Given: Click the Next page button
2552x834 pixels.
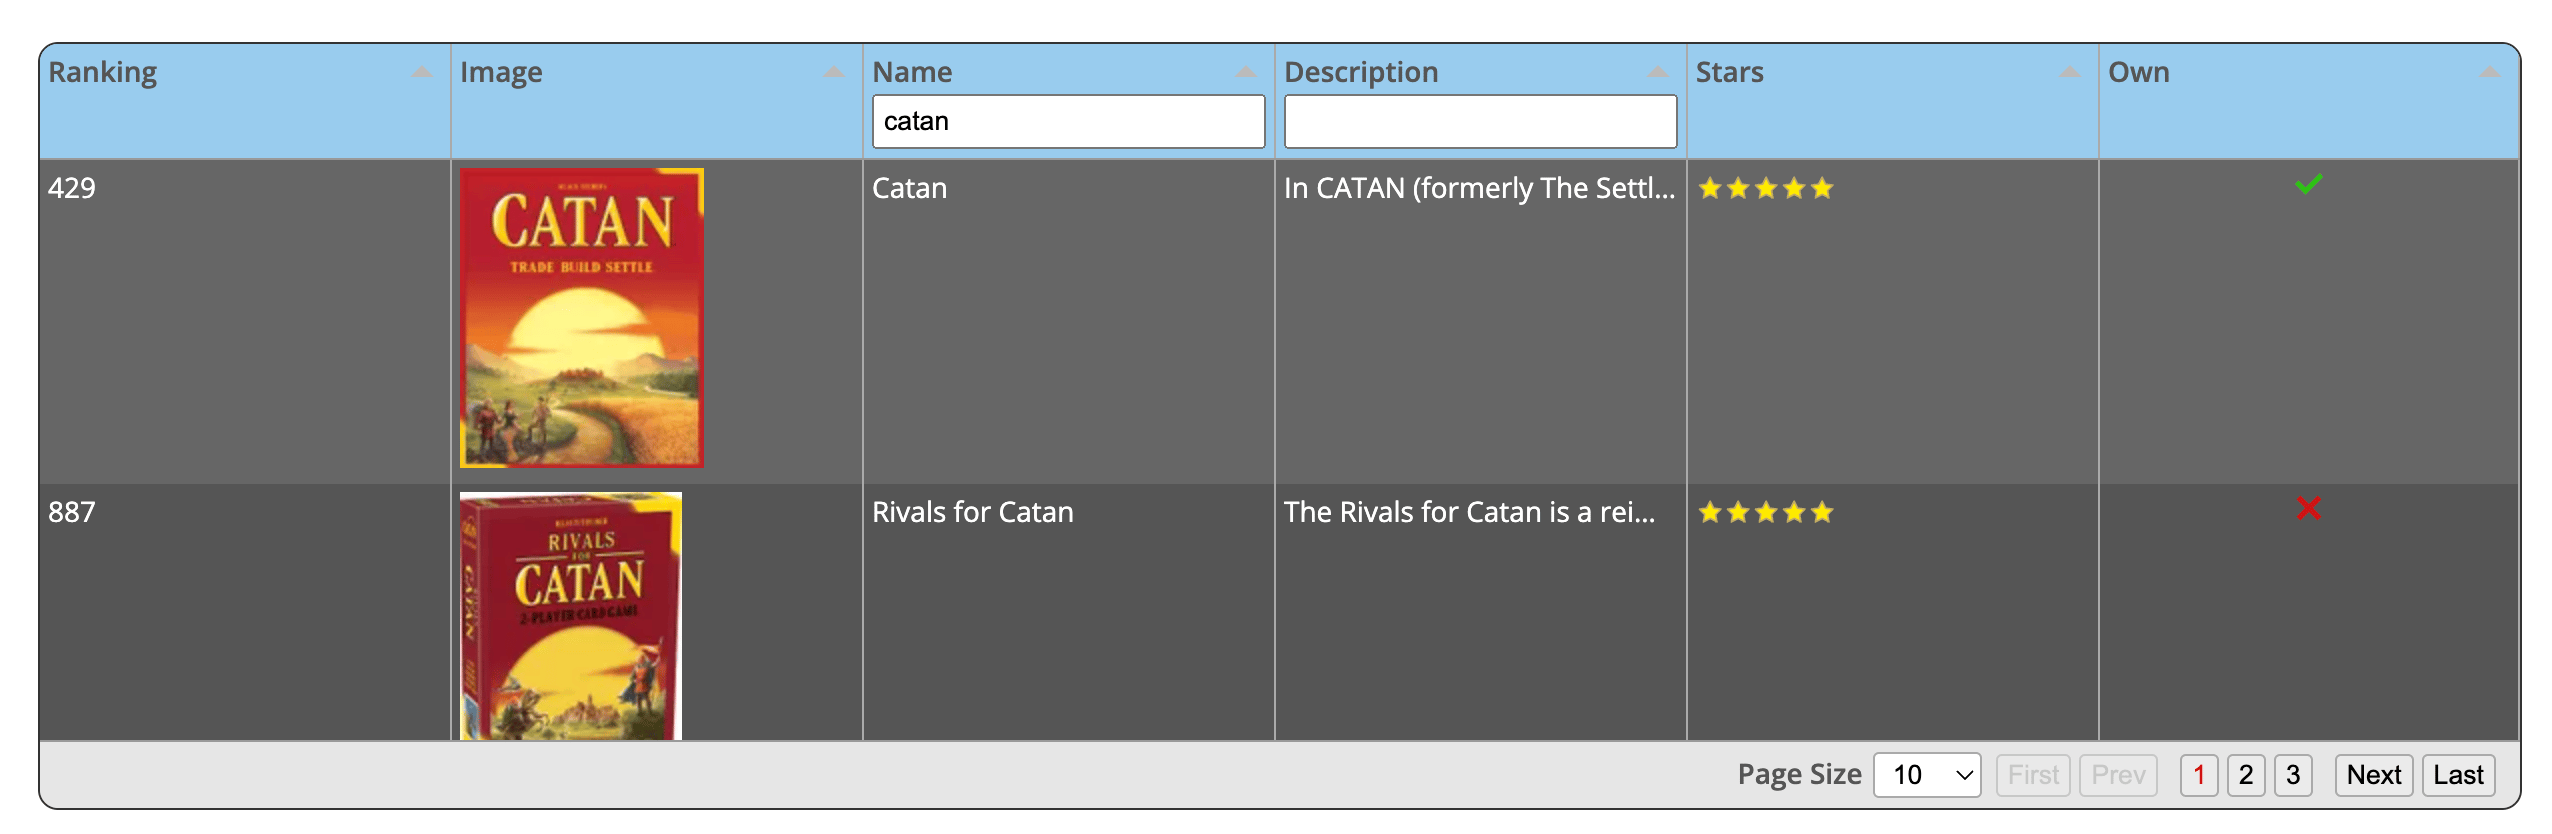Looking at the screenshot, I should pos(2374,775).
